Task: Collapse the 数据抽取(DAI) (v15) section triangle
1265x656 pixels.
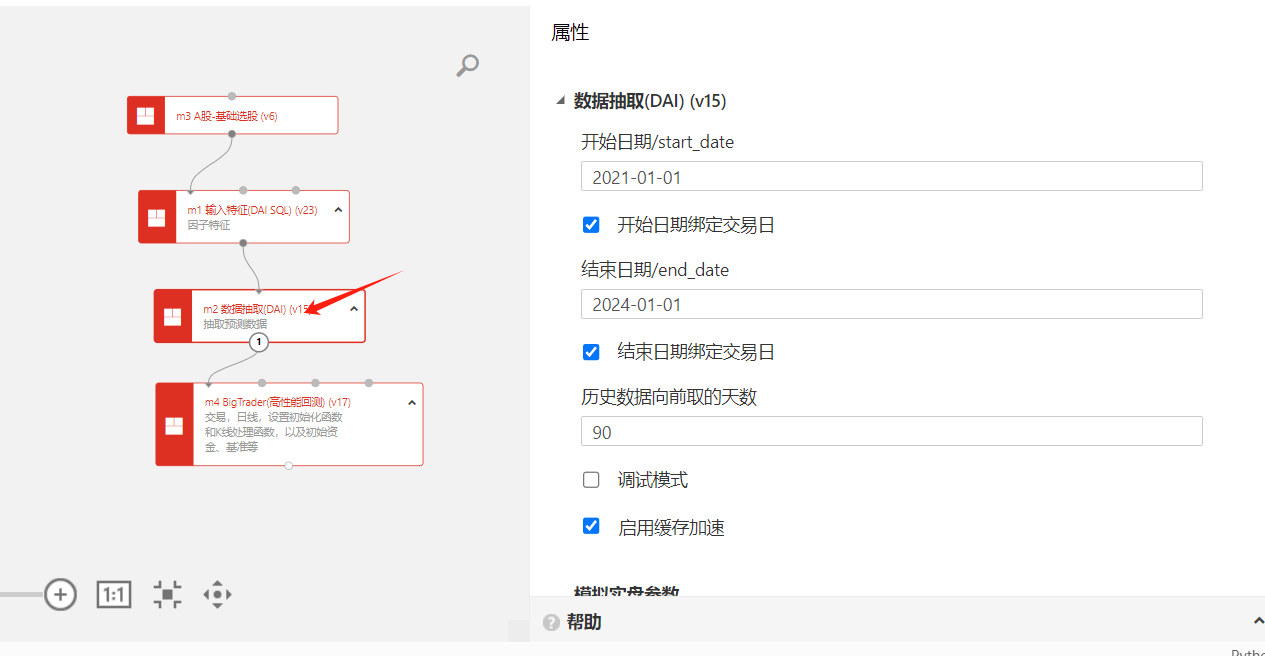Action: pos(560,101)
